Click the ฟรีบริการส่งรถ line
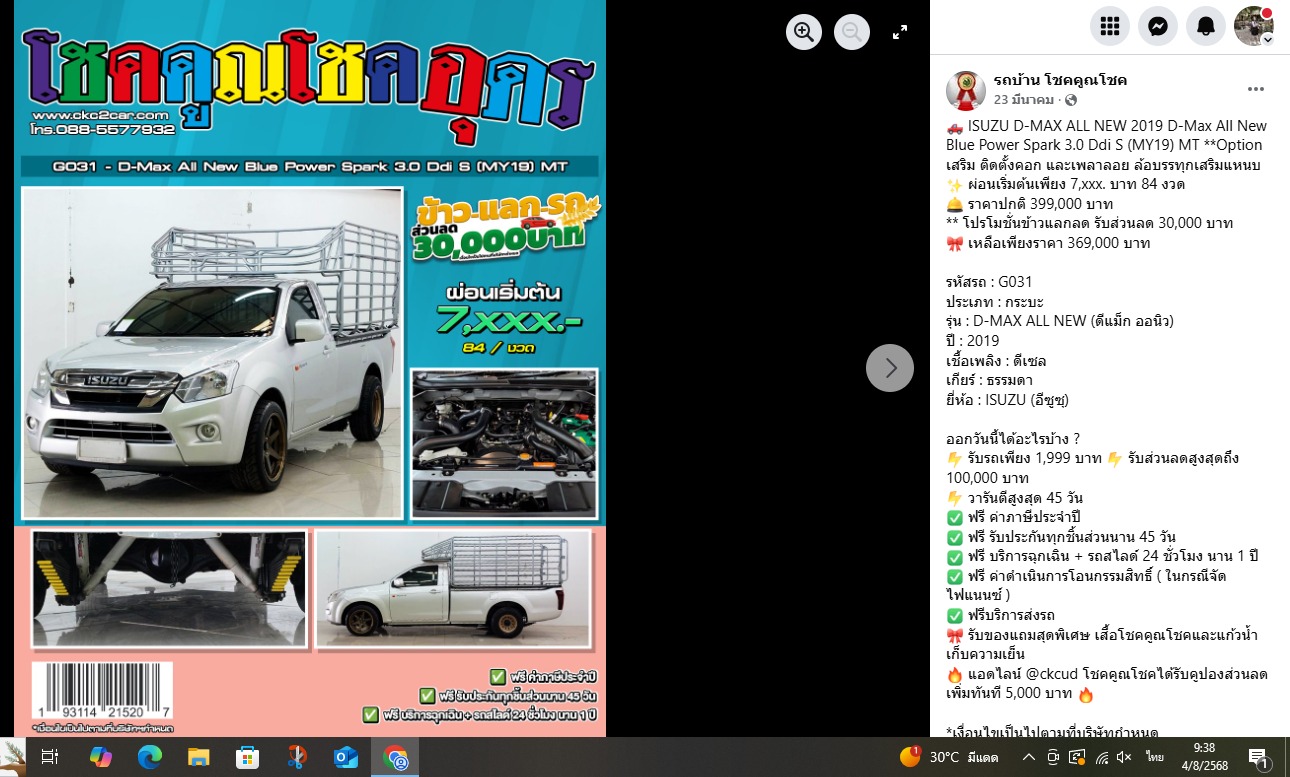Viewport: 1290px width, 777px height. 1011,614
